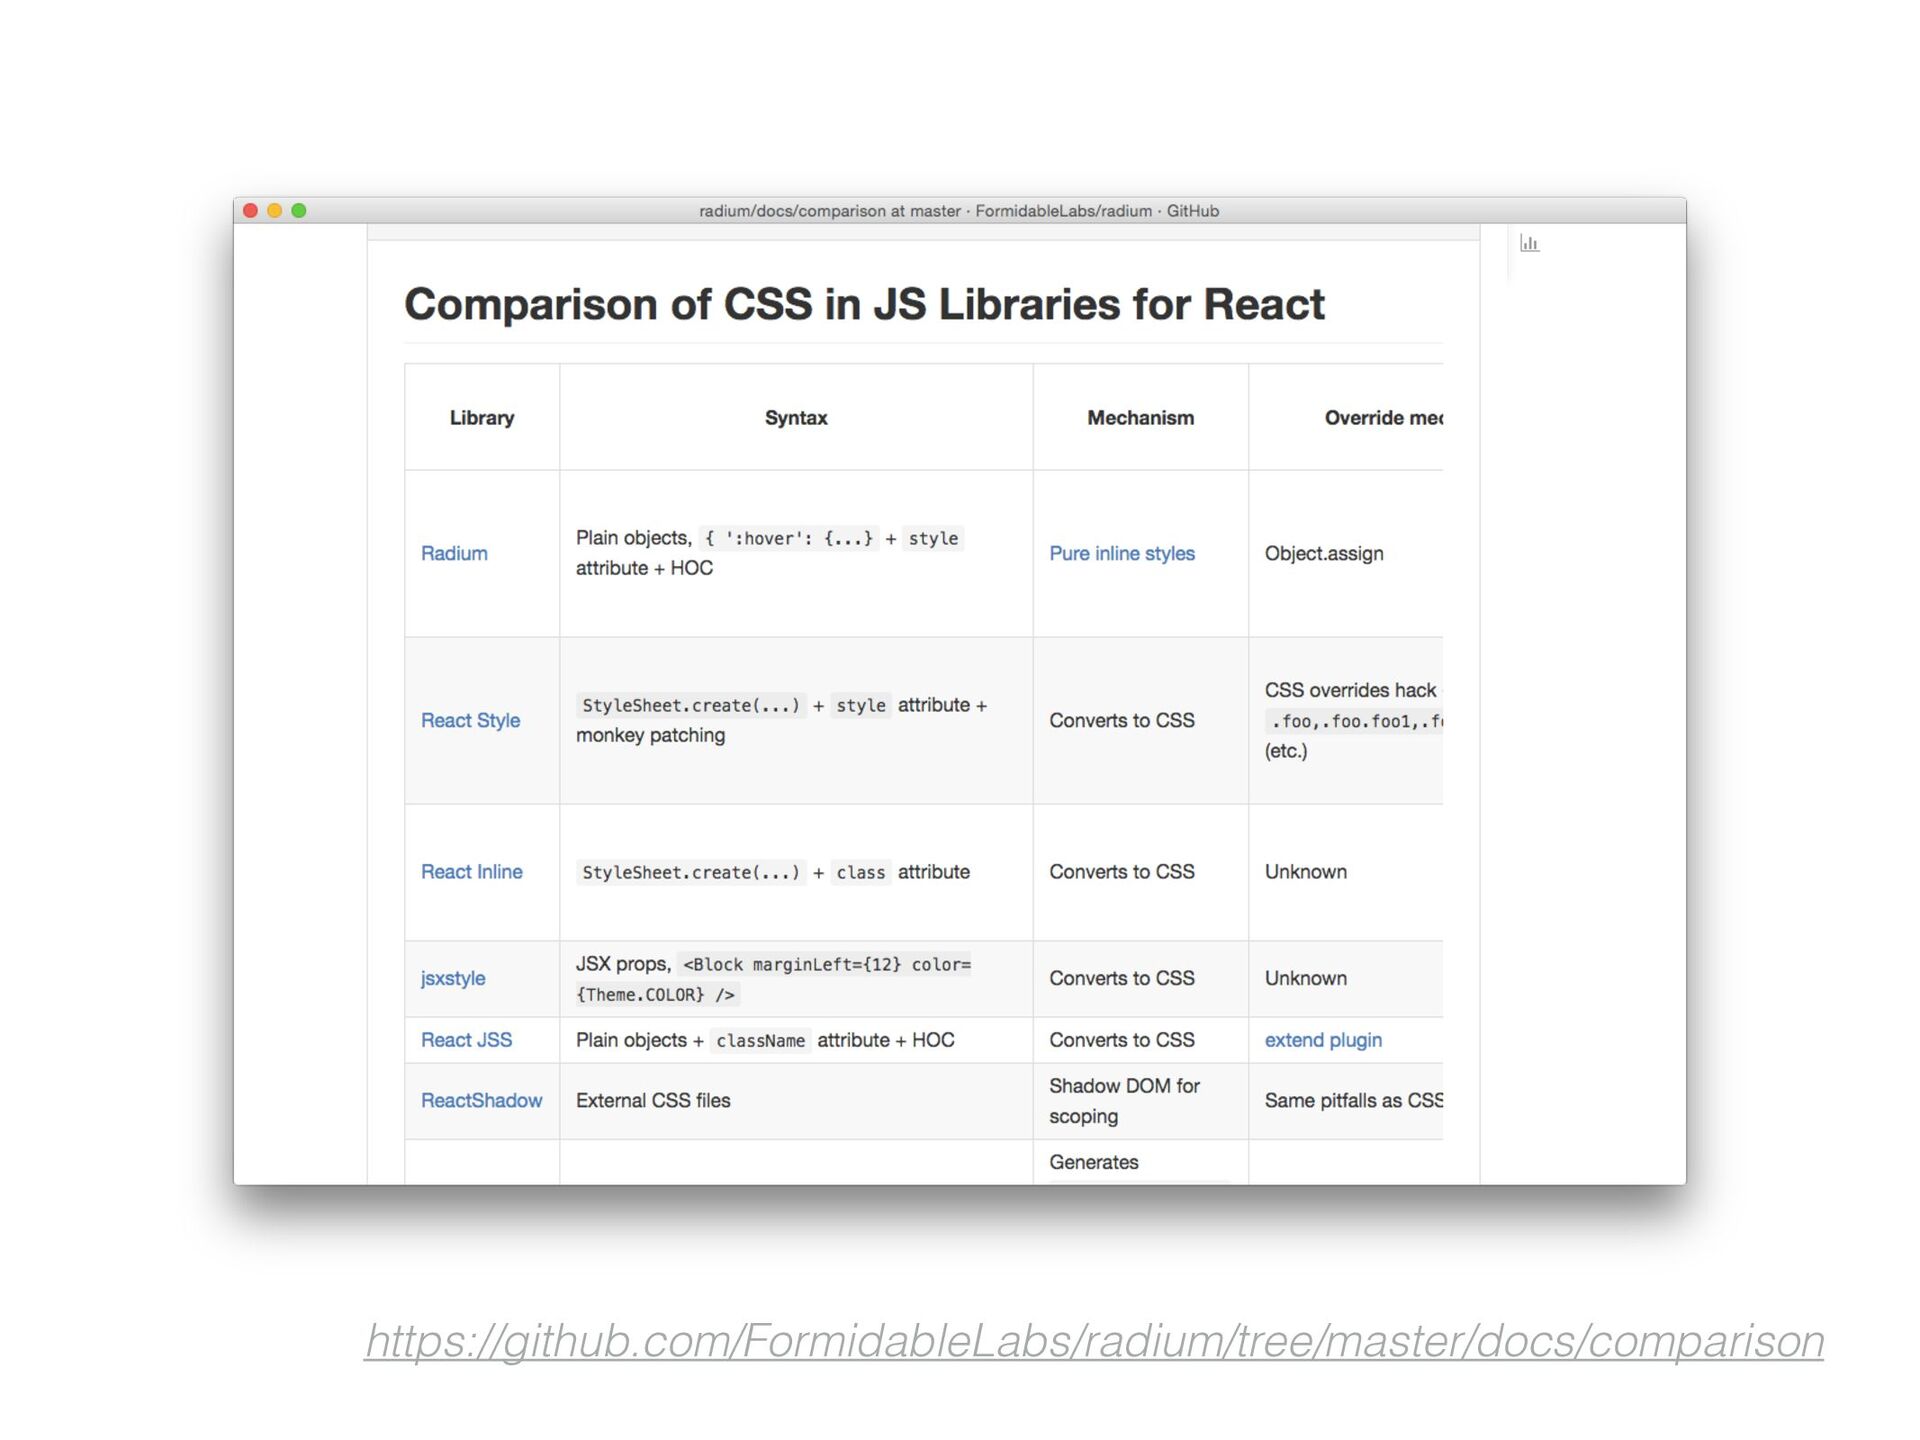The height and width of the screenshot is (1440, 1920).
Task: Maximize the window using green button
Action: [299, 210]
